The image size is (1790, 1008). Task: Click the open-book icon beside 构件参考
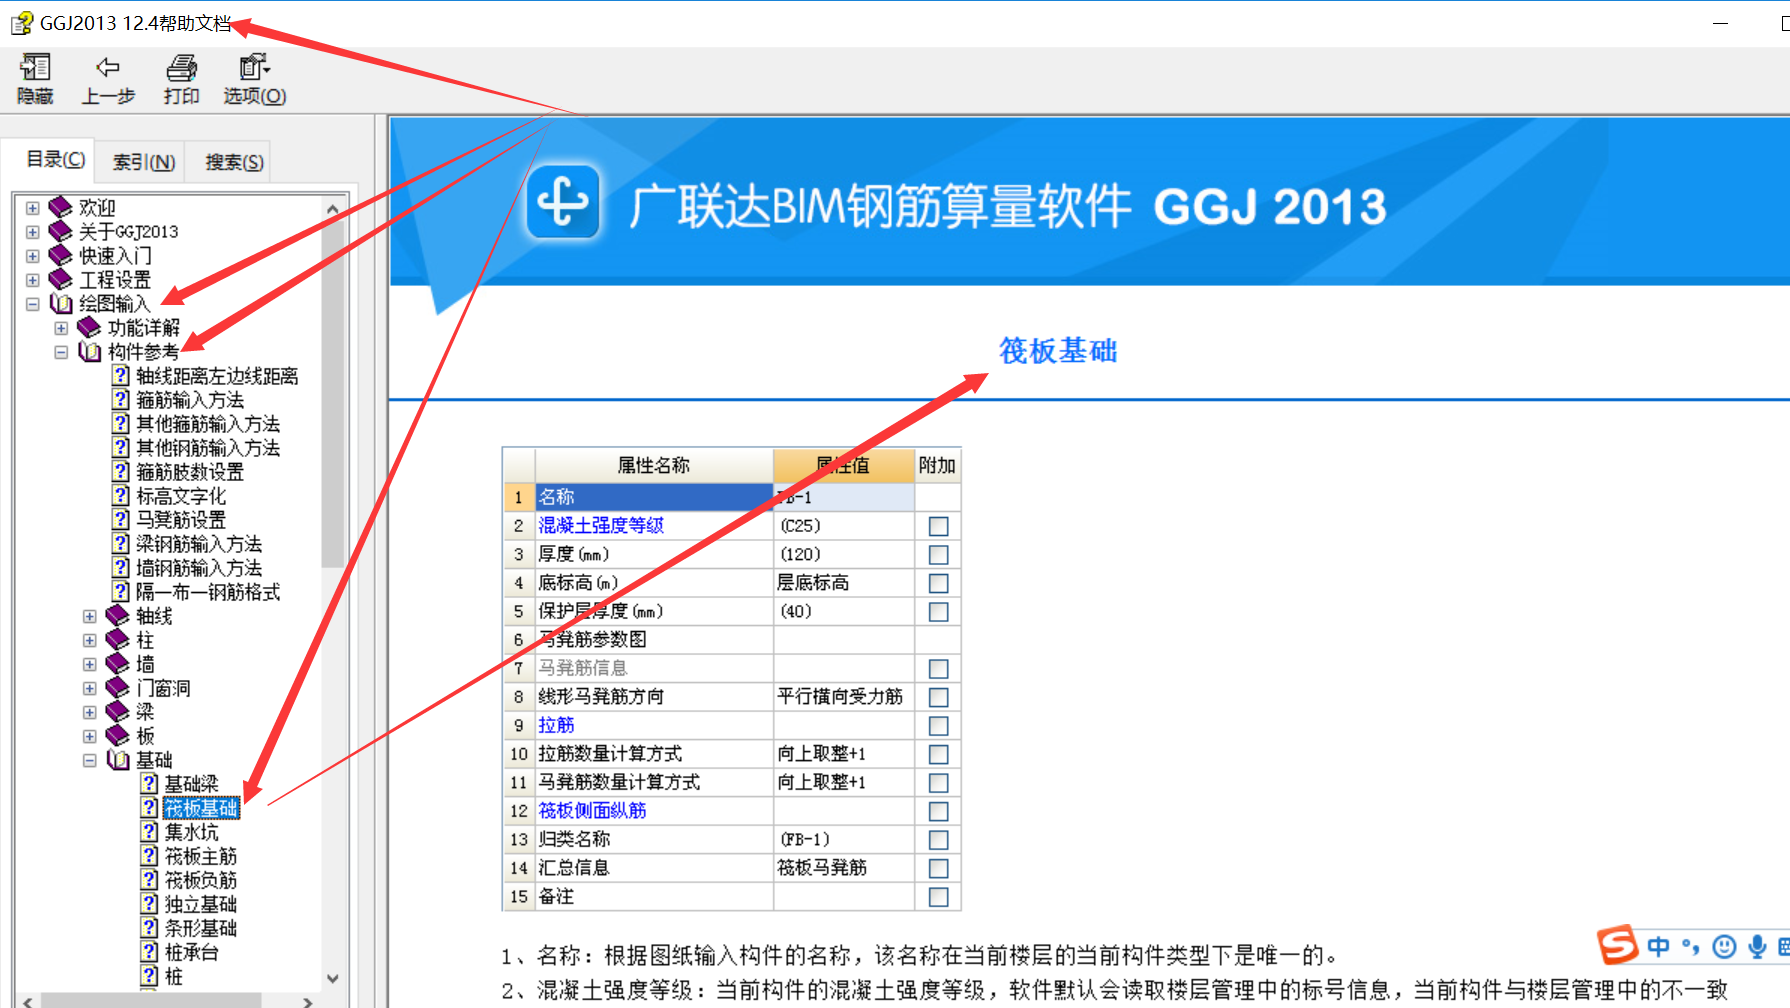coord(89,351)
